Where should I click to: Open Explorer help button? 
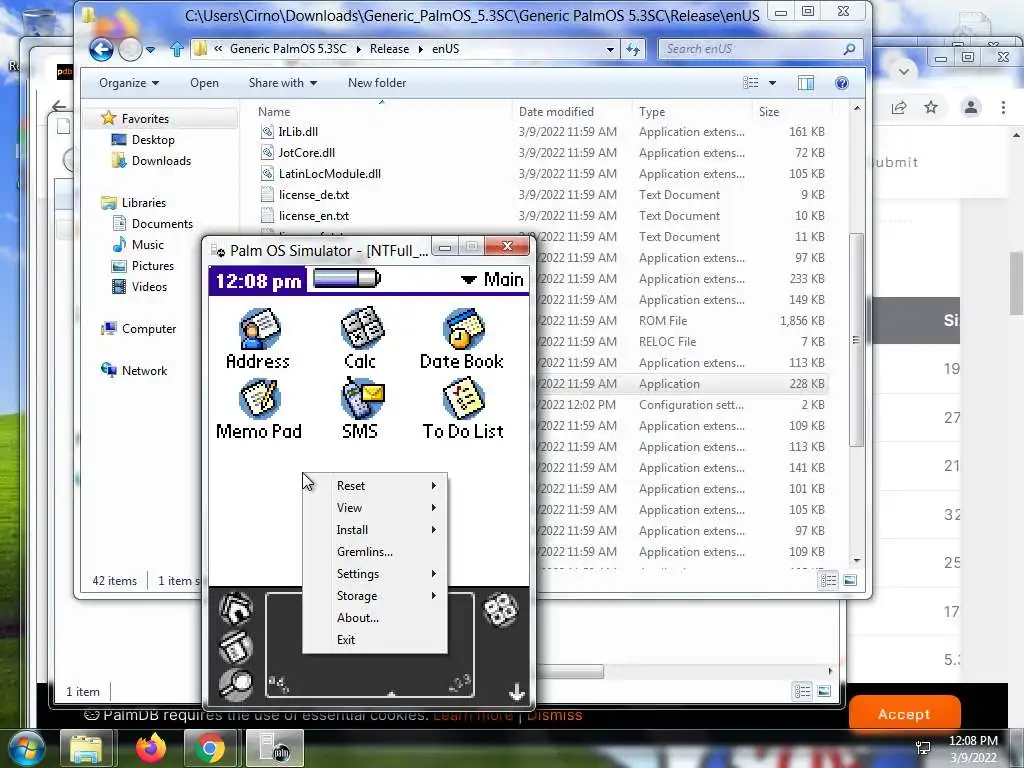842,83
